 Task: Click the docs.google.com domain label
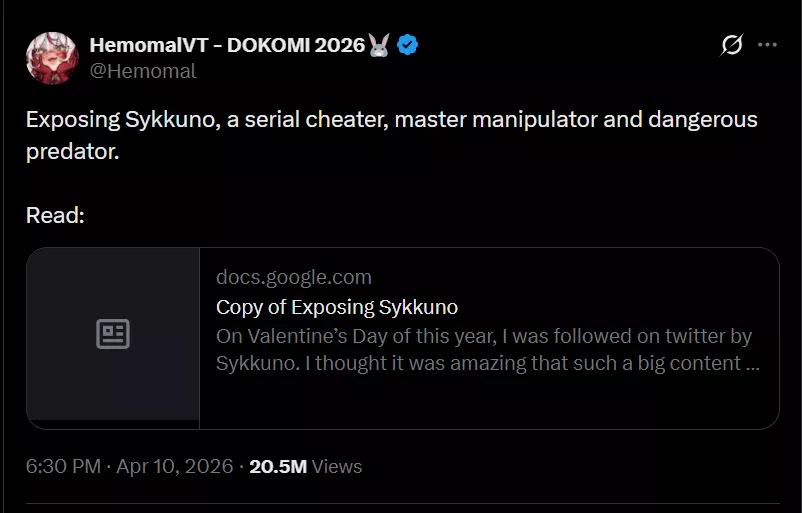click(293, 277)
